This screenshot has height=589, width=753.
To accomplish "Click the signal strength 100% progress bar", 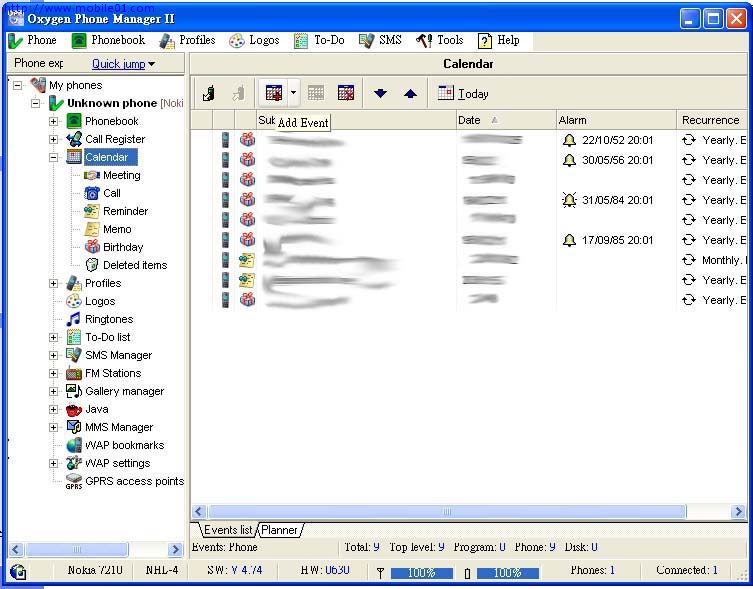I will (422, 573).
